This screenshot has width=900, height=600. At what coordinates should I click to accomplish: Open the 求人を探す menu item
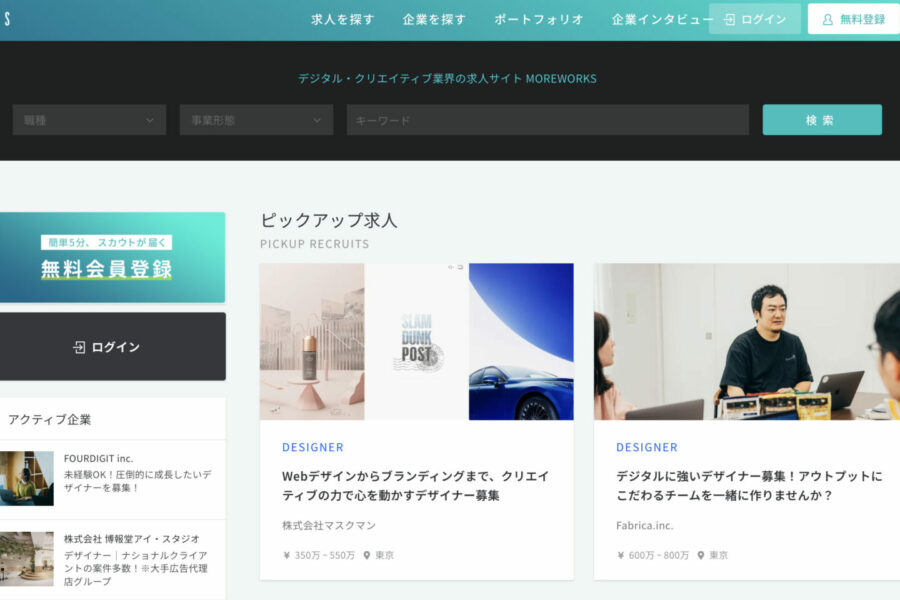(342, 19)
